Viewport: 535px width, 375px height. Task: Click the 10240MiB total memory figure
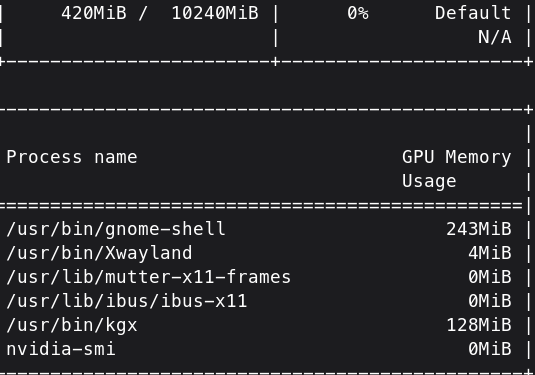coord(215,13)
